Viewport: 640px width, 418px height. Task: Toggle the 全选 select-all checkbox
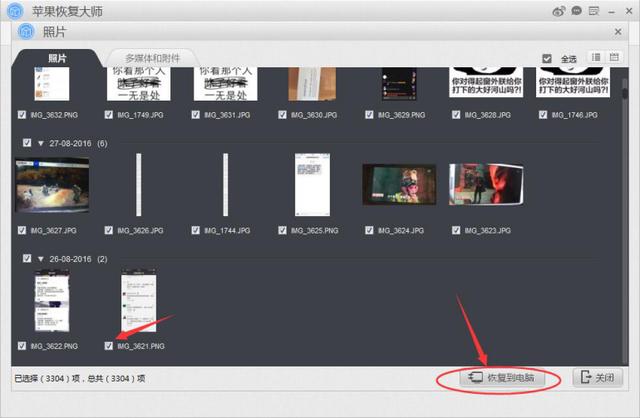(546, 58)
